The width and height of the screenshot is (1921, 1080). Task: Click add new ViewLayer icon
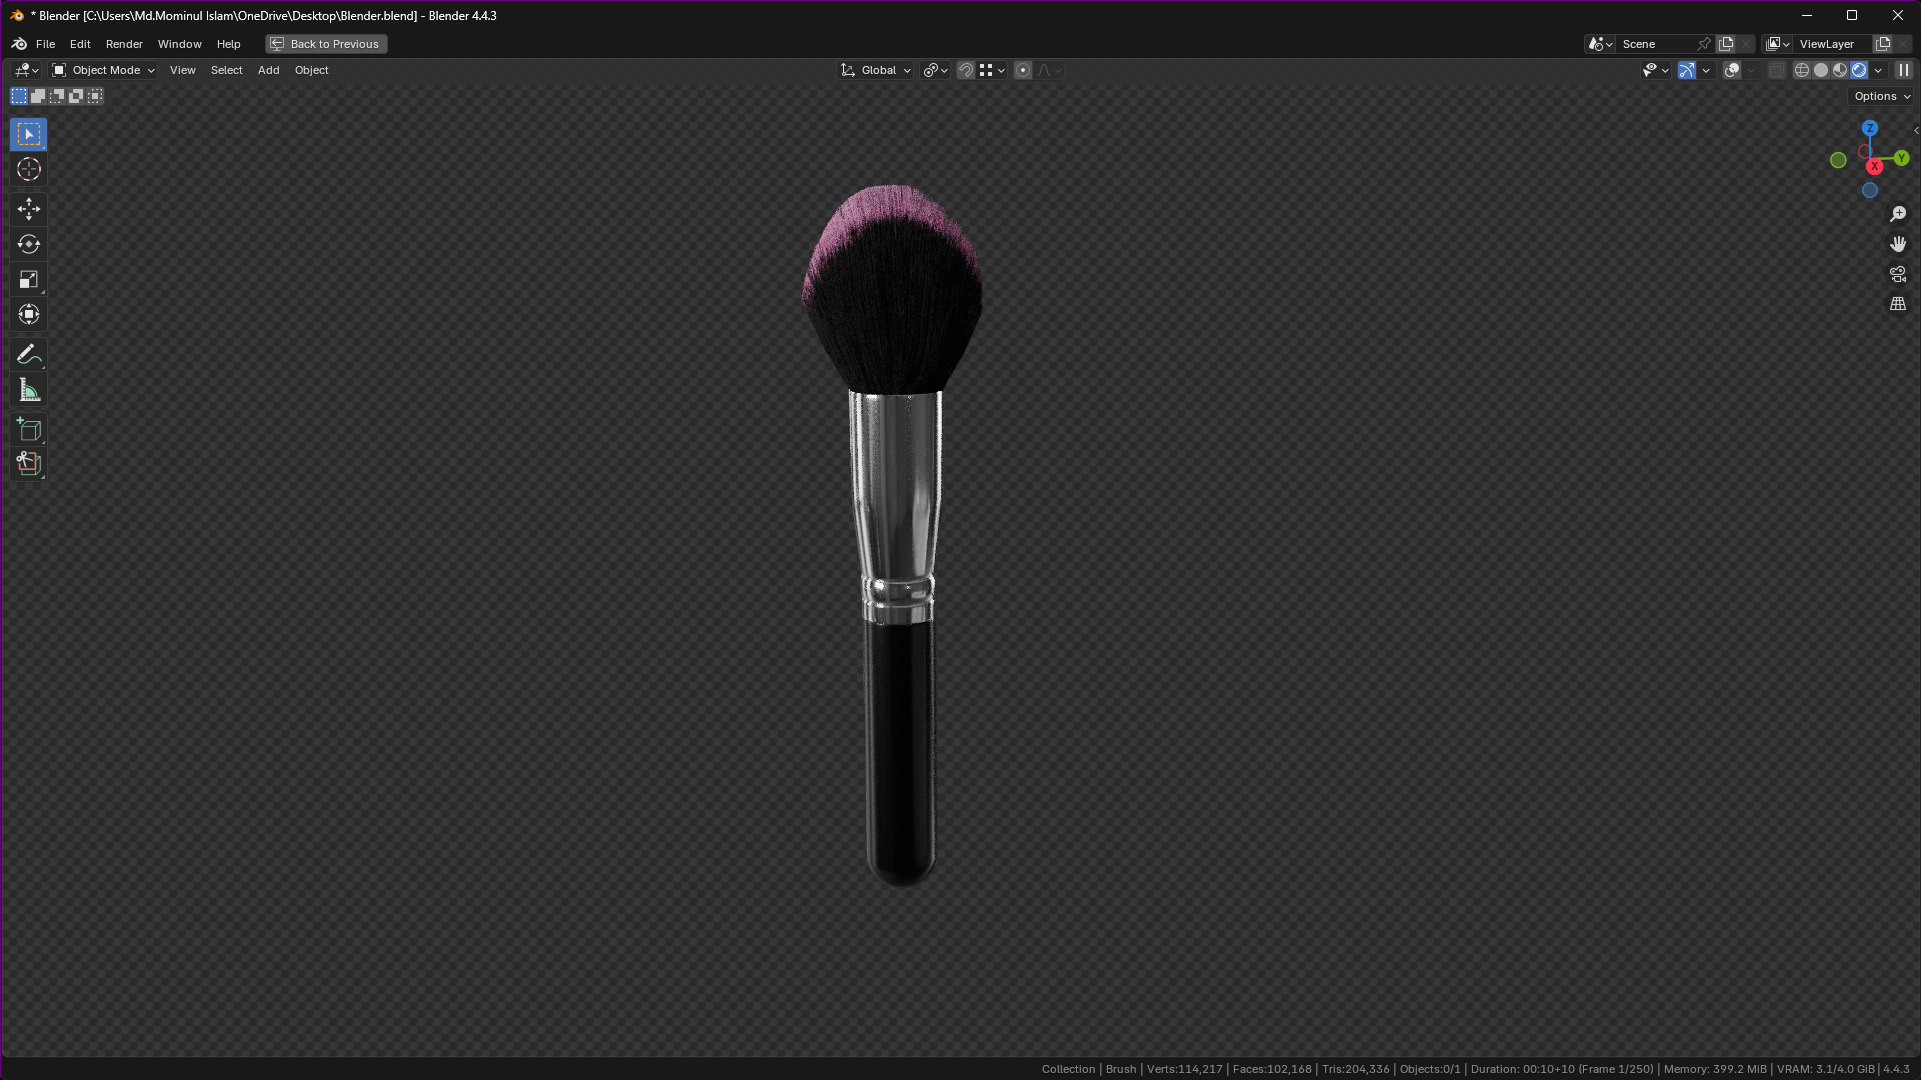[1883, 44]
